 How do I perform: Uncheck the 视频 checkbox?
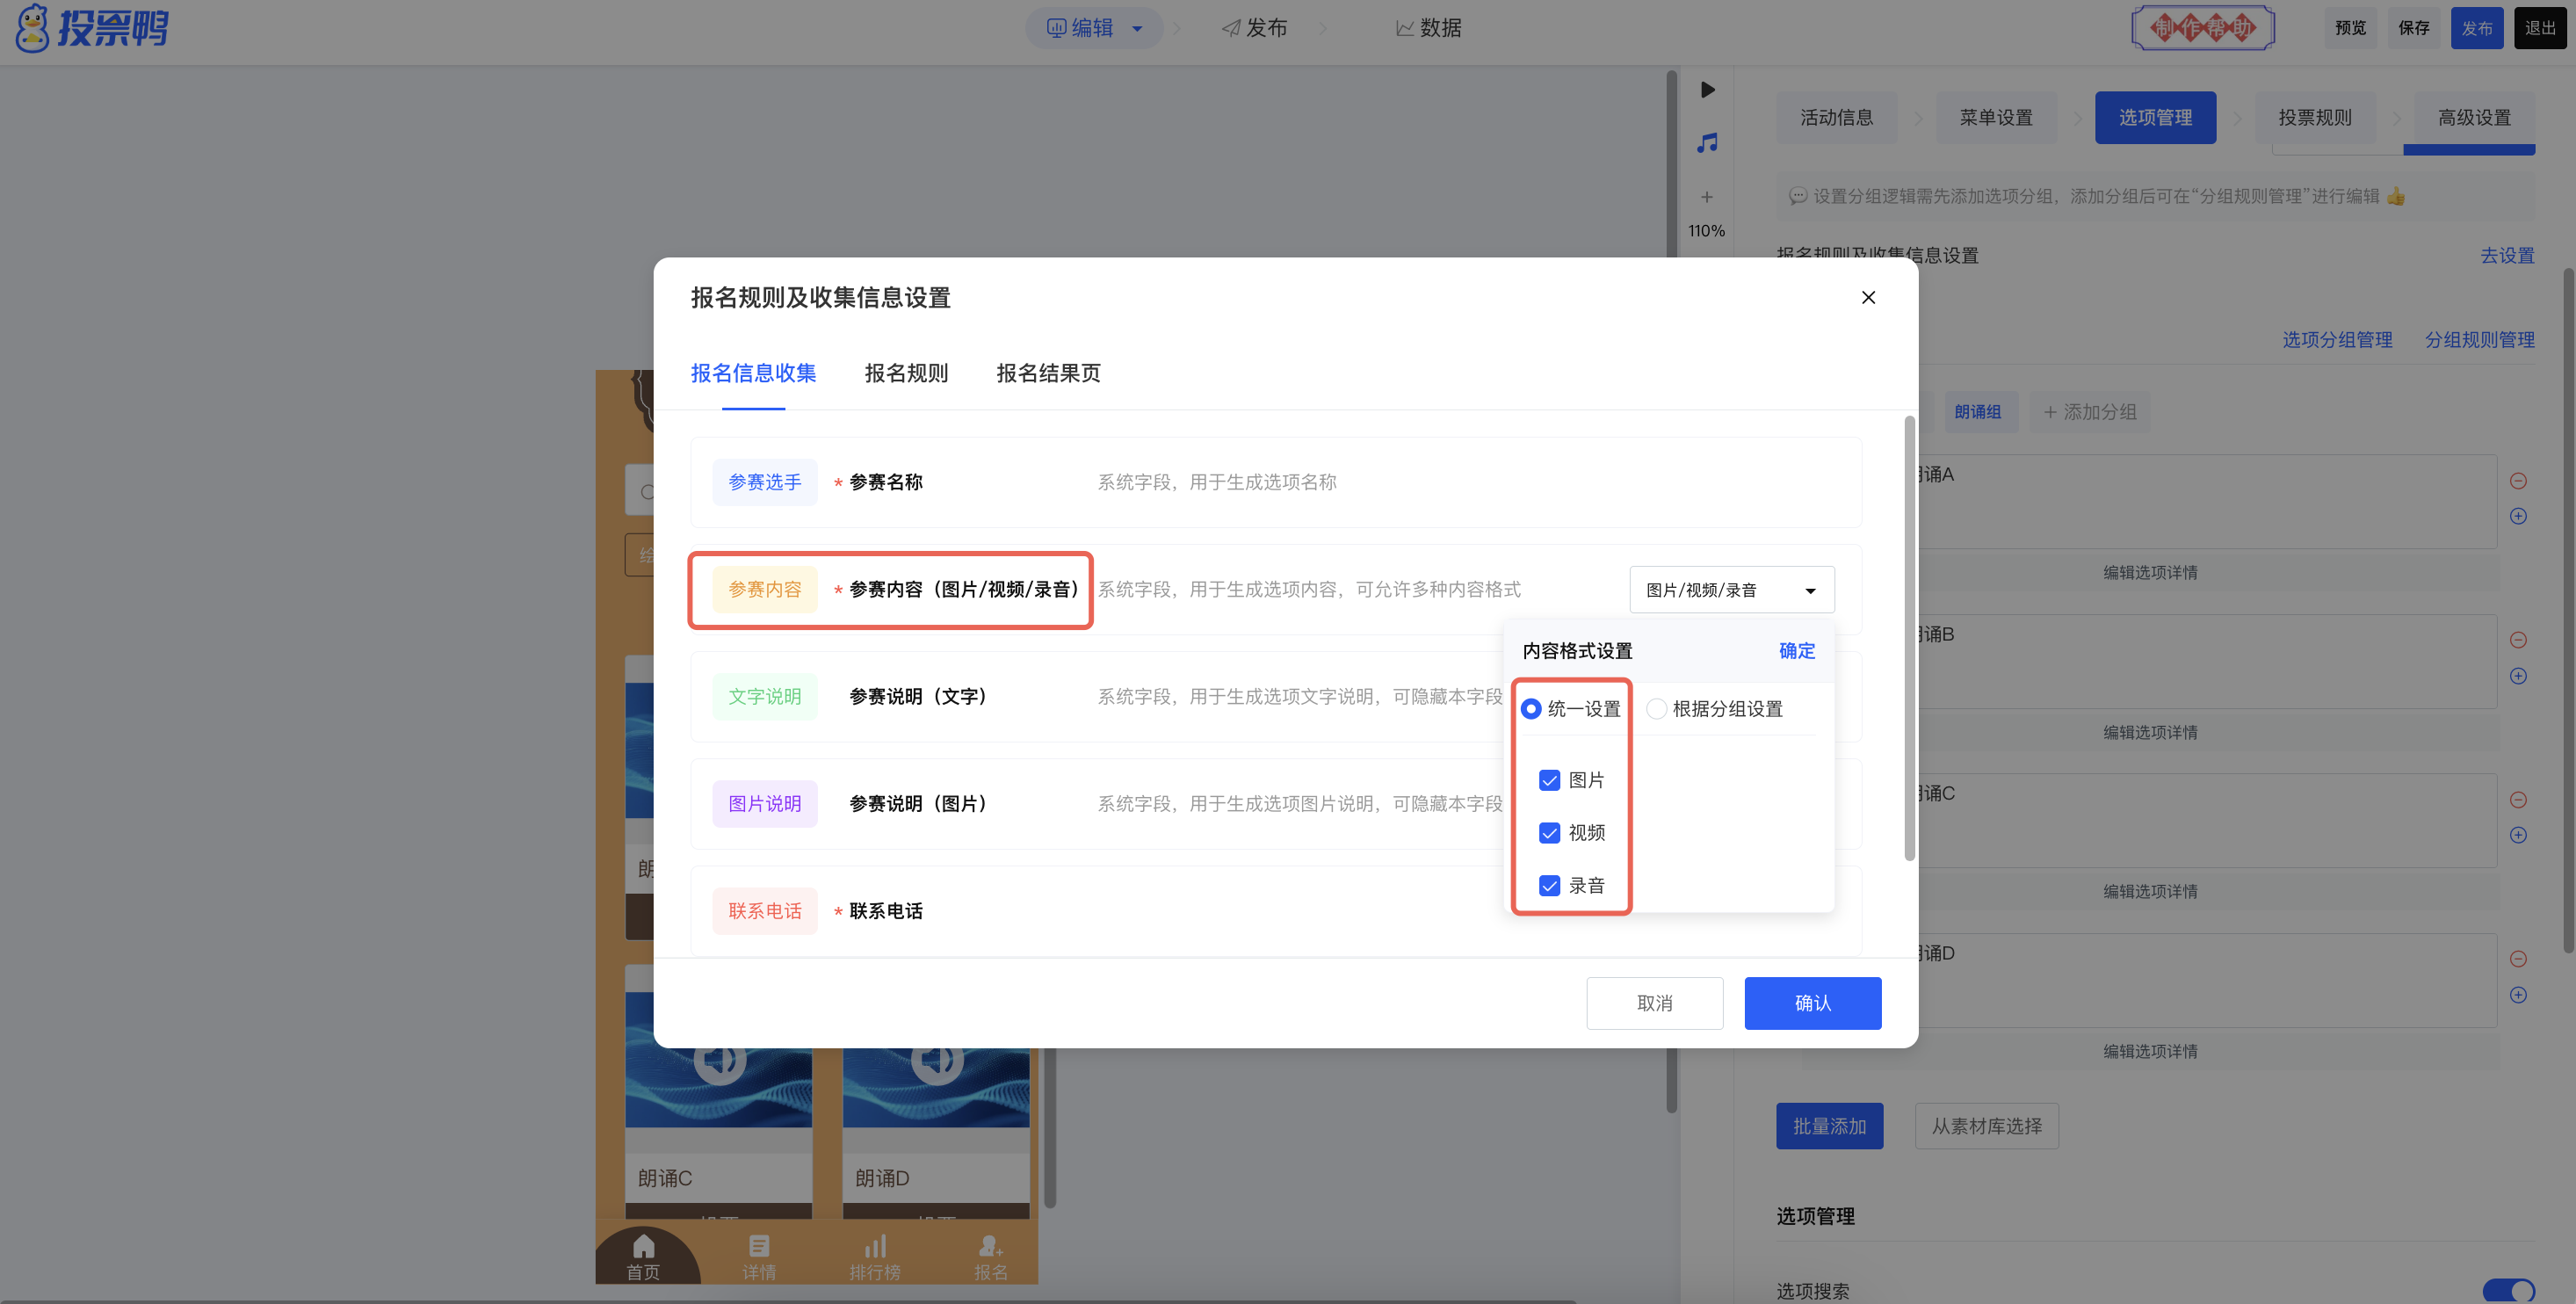click(1549, 833)
